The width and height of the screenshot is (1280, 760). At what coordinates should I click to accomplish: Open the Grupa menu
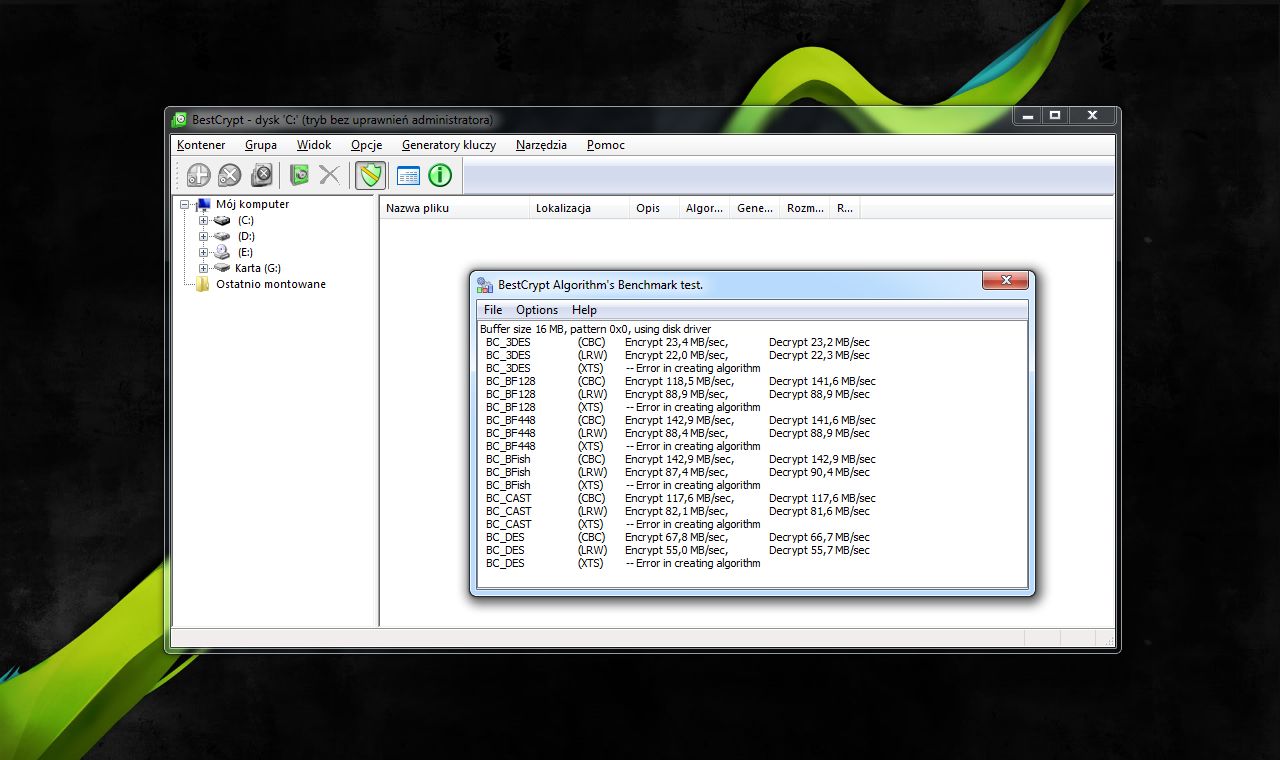pyautogui.click(x=261, y=145)
